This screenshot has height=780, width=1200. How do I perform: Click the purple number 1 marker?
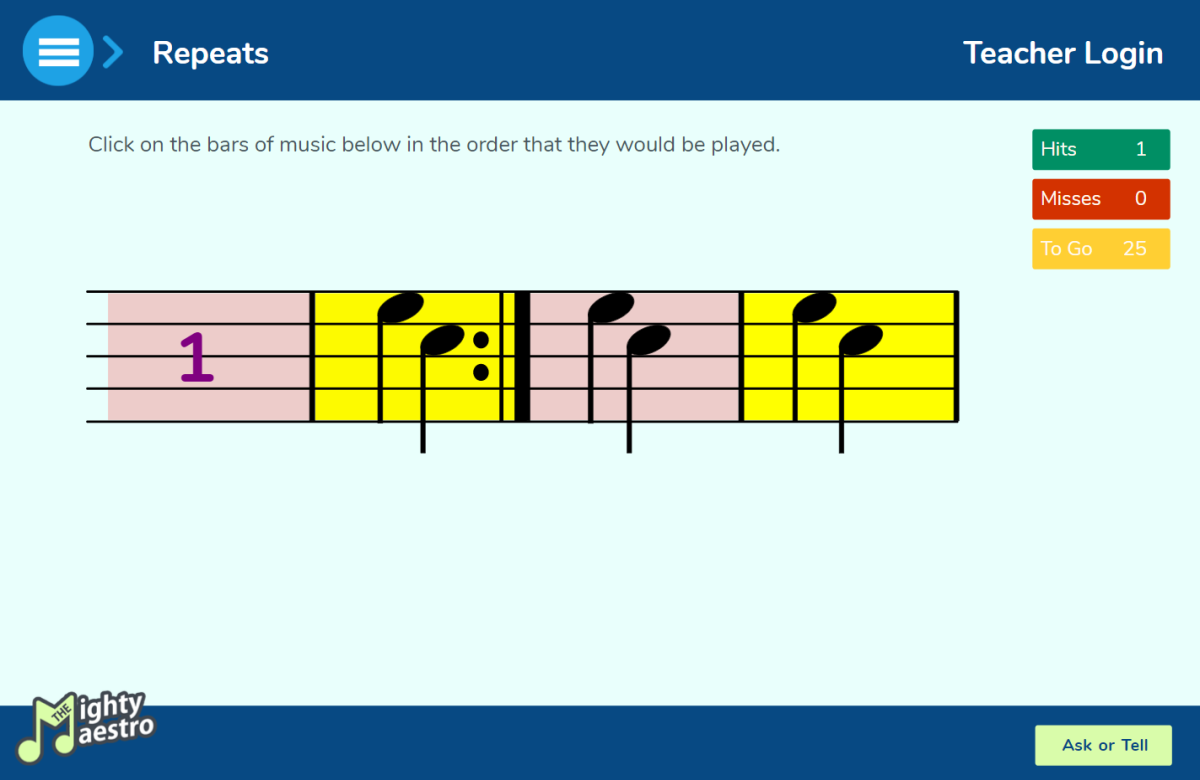click(x=196, y=357)
